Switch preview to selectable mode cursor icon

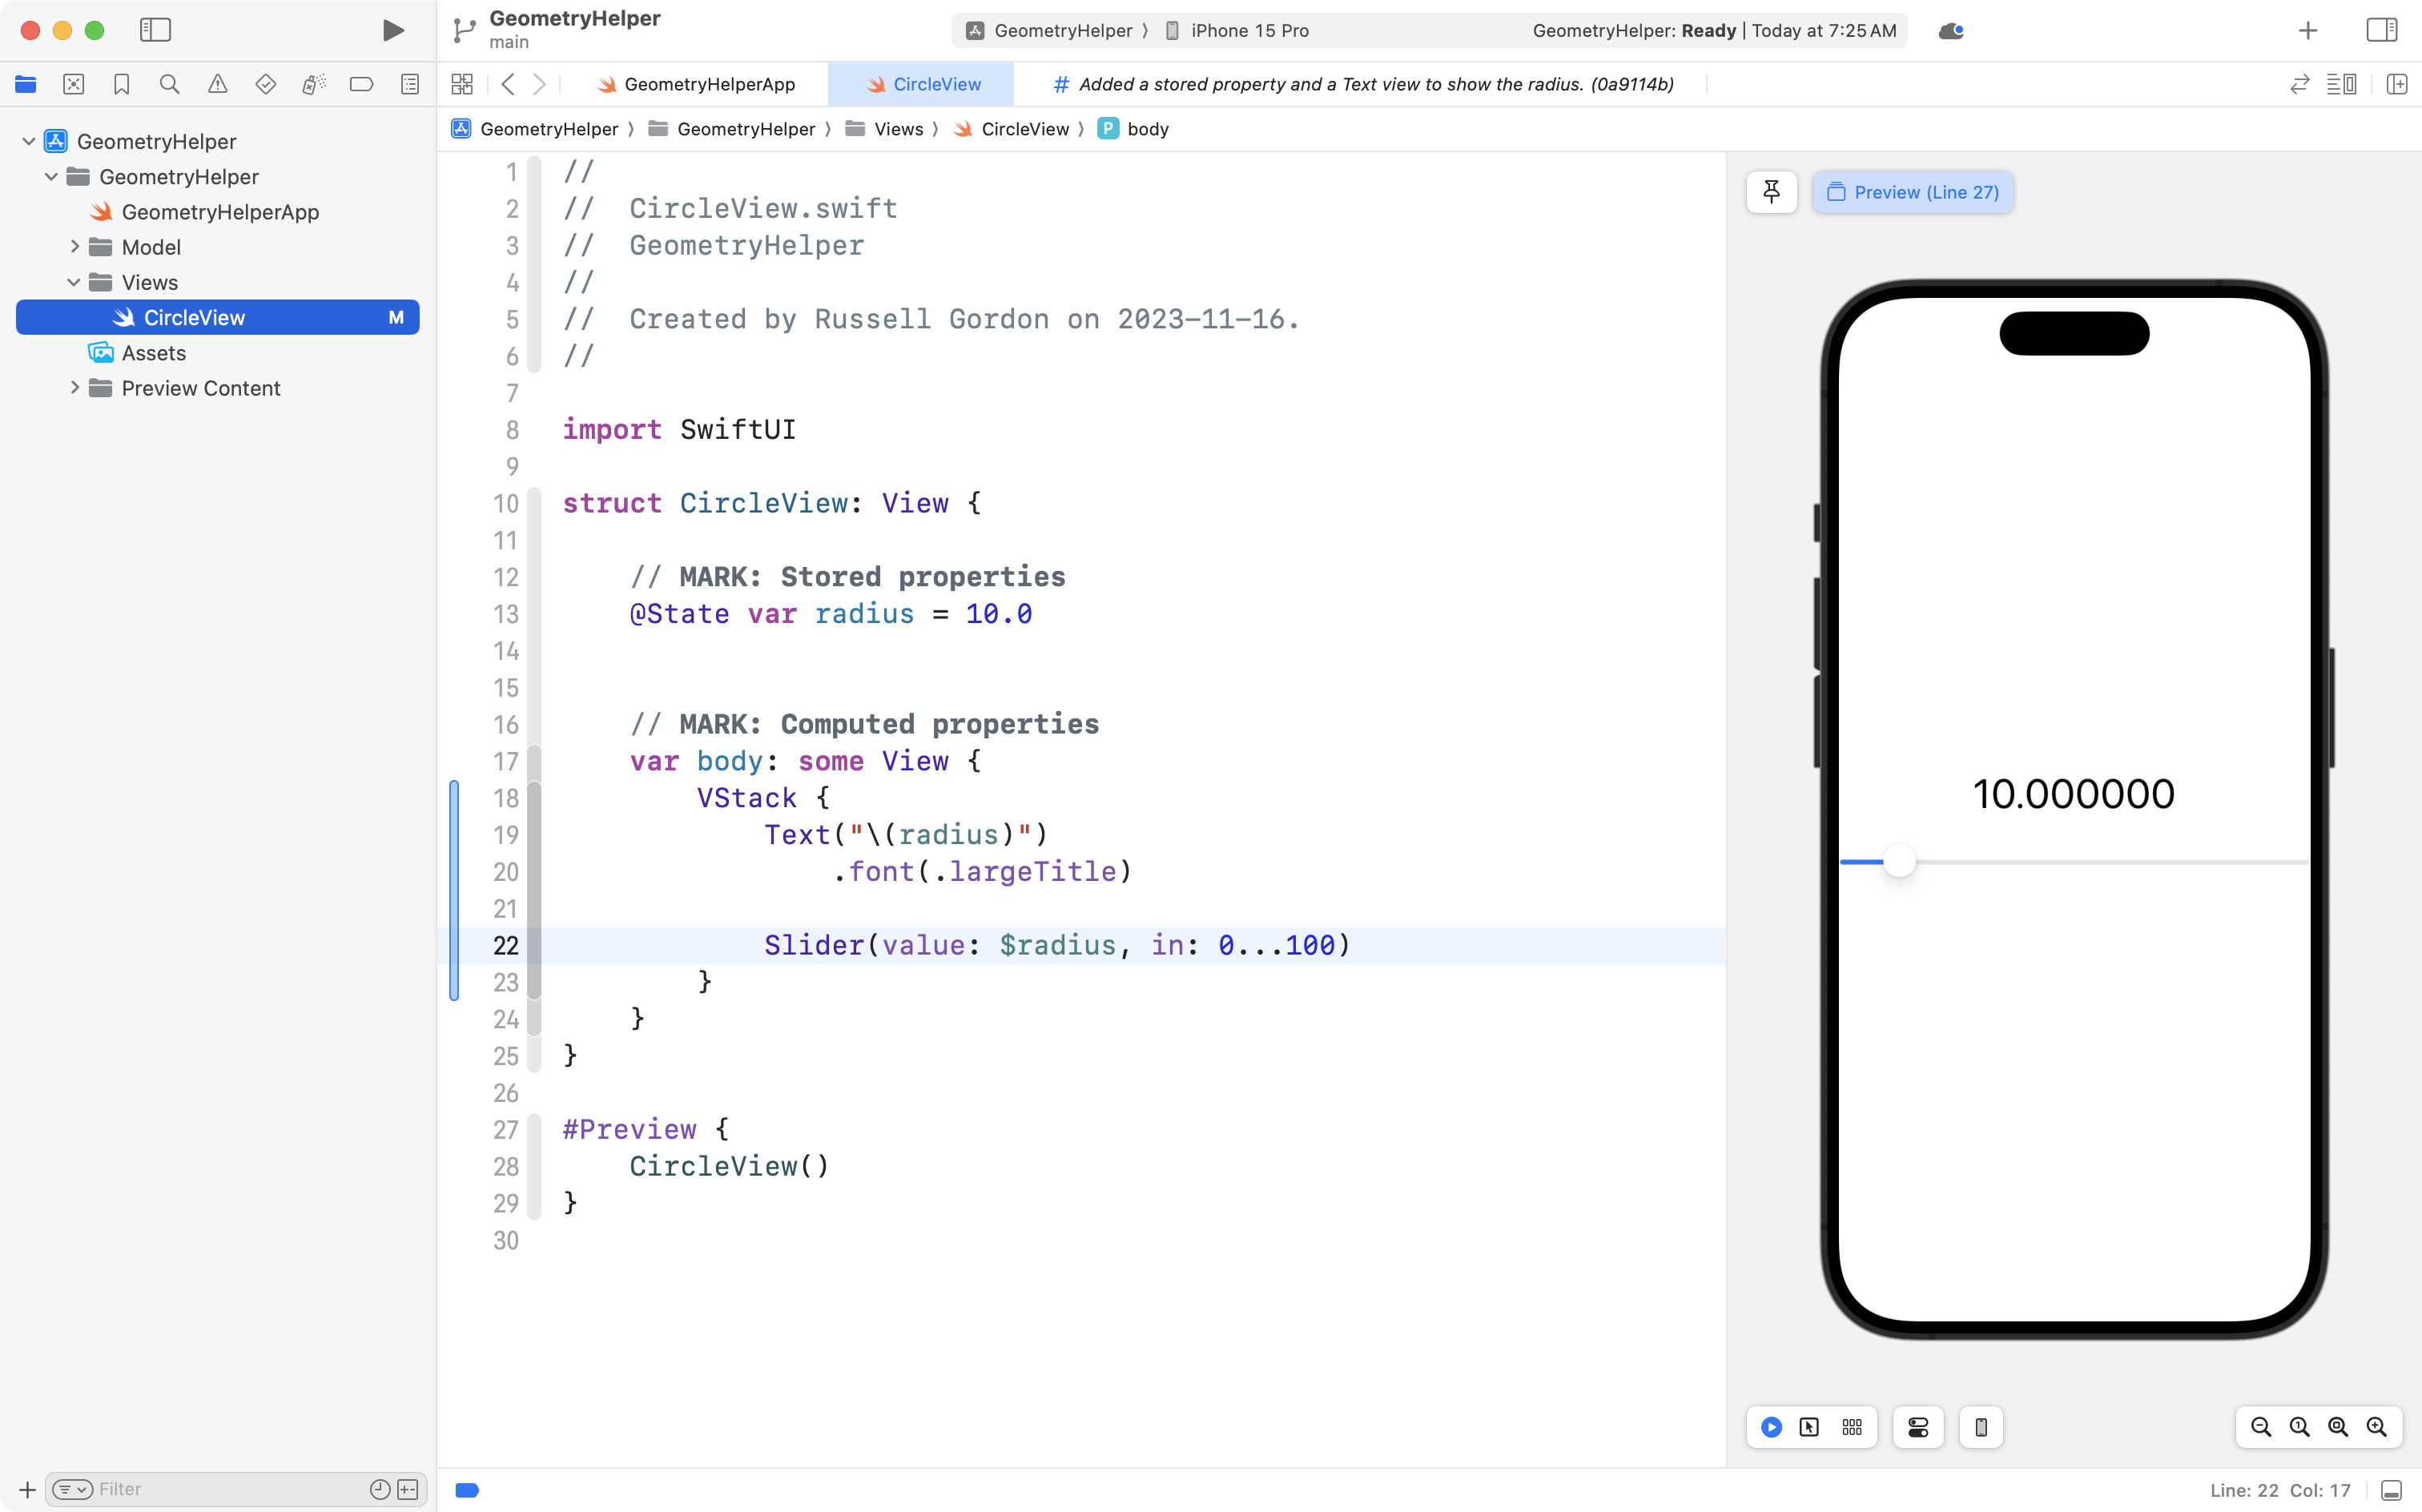pyautogui.click(x=1808, y=1427)
